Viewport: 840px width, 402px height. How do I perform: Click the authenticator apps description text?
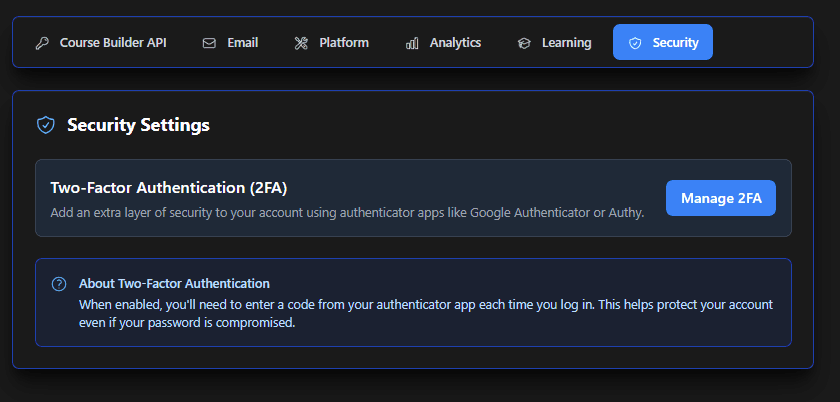(x=347, y=212)
